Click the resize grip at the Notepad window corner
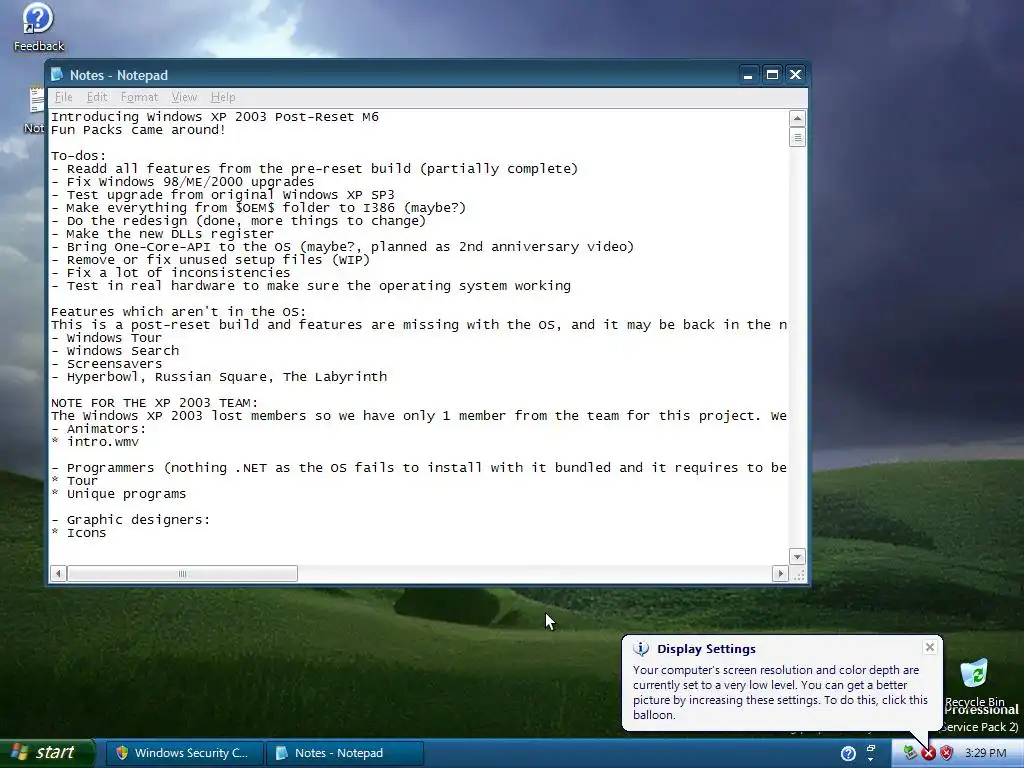This screenshot has width=1024, height=768. click(x=798, y=575)
